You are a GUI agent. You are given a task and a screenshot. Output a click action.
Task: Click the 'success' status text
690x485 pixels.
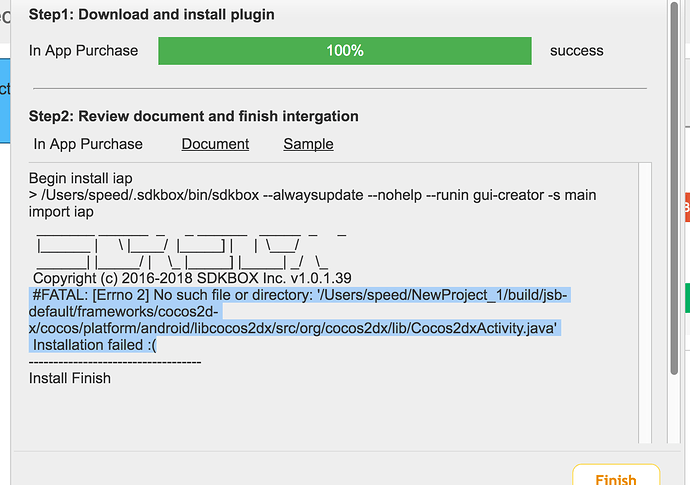click(577, 50)
